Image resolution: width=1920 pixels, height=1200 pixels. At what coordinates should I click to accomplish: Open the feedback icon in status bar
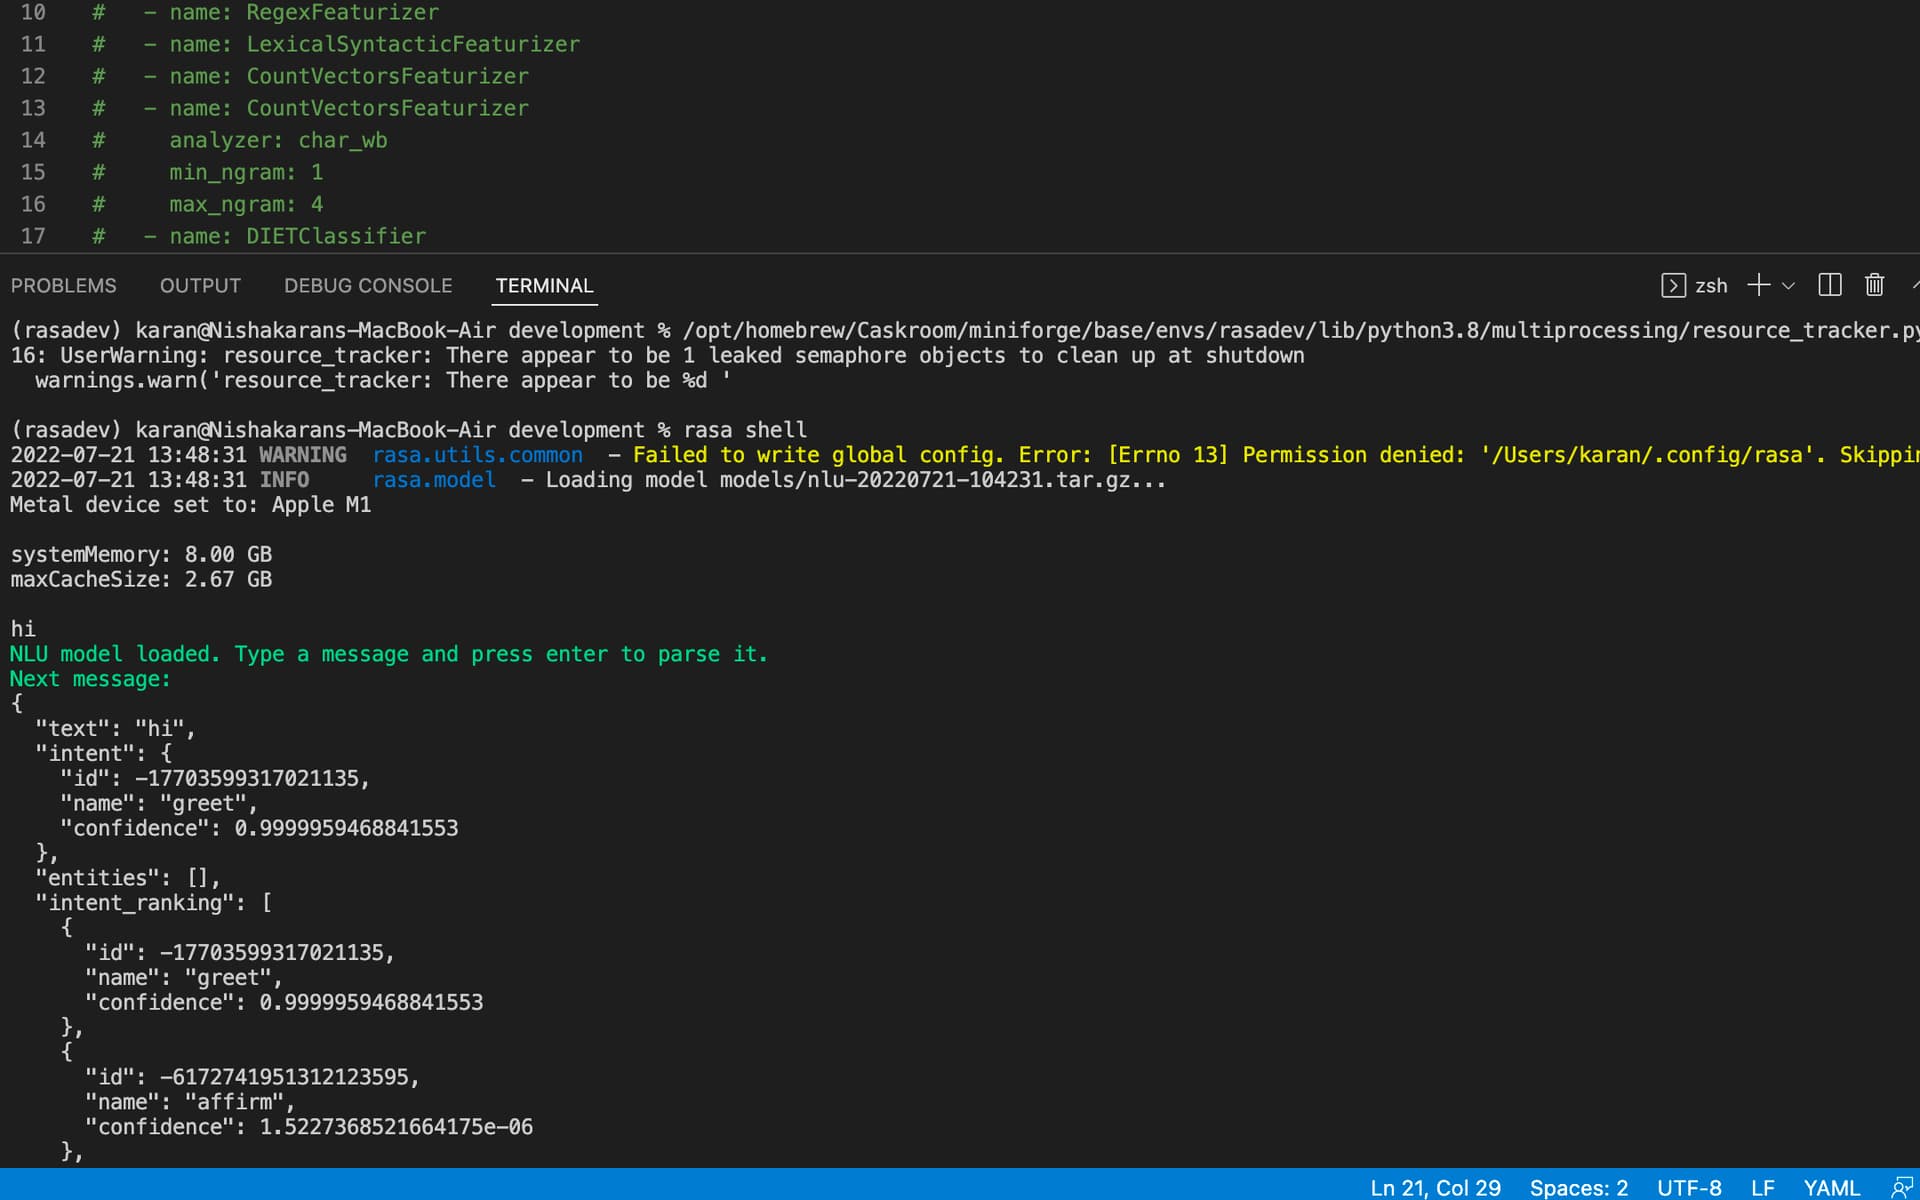coord(1902,1187)
